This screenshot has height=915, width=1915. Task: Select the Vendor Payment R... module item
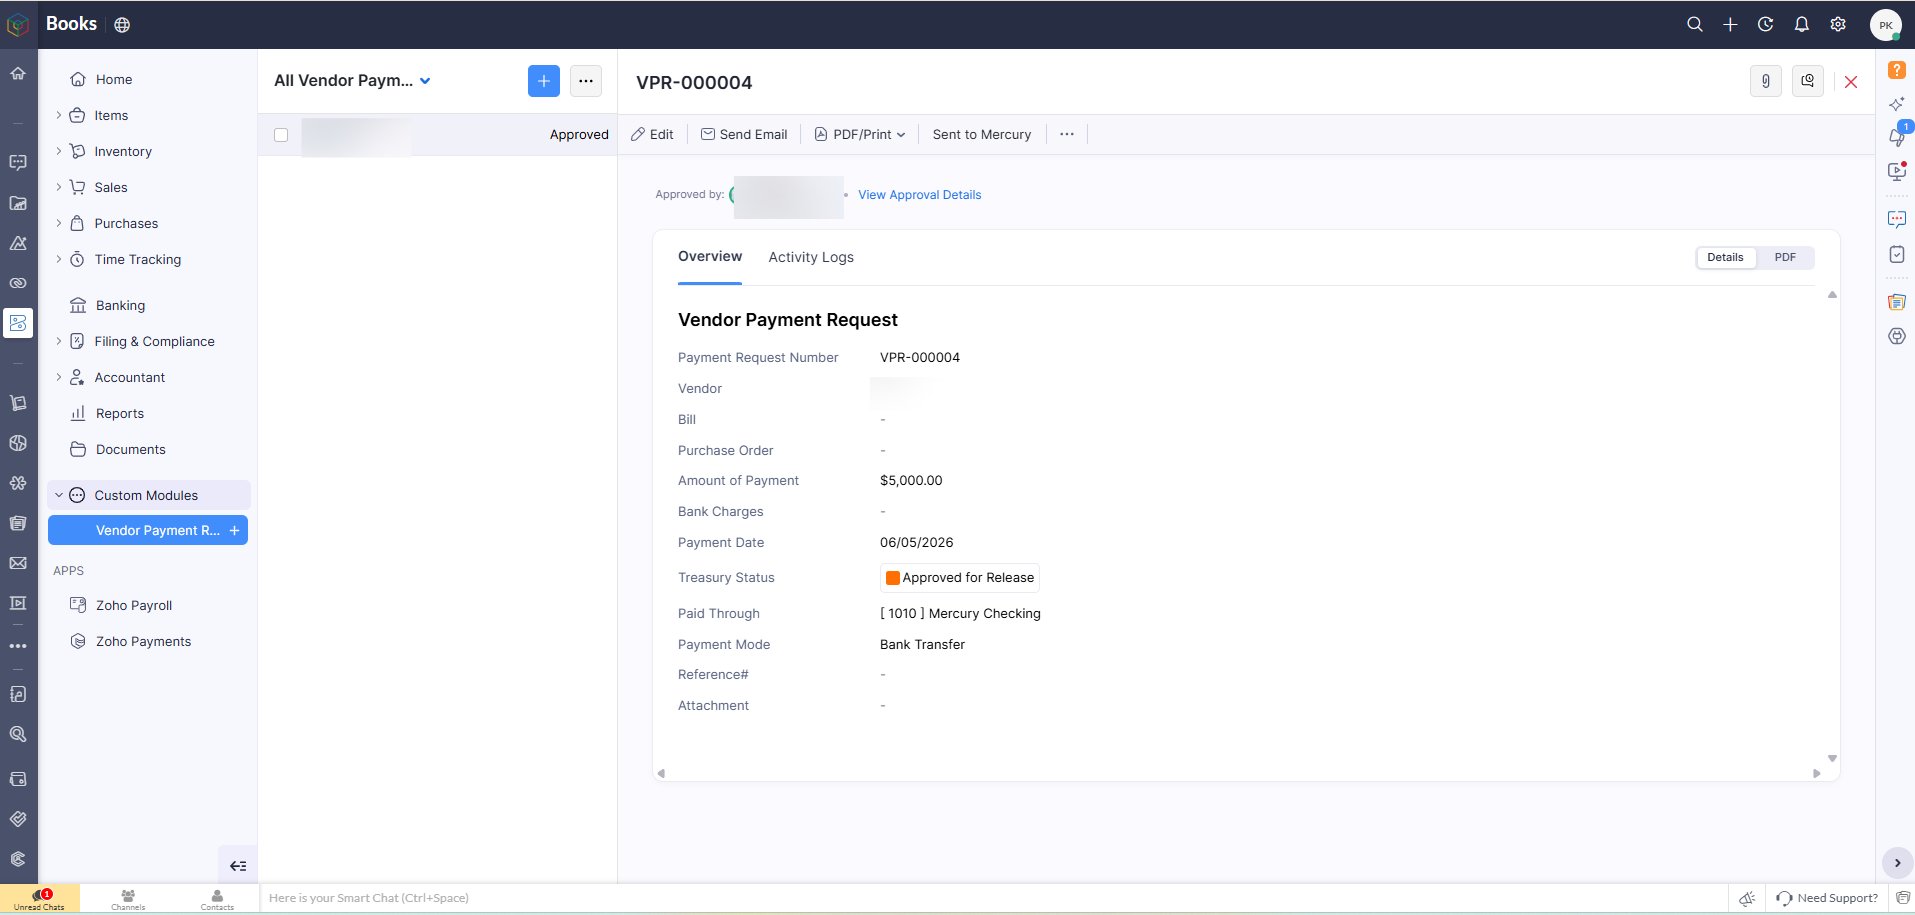point(148,530)
